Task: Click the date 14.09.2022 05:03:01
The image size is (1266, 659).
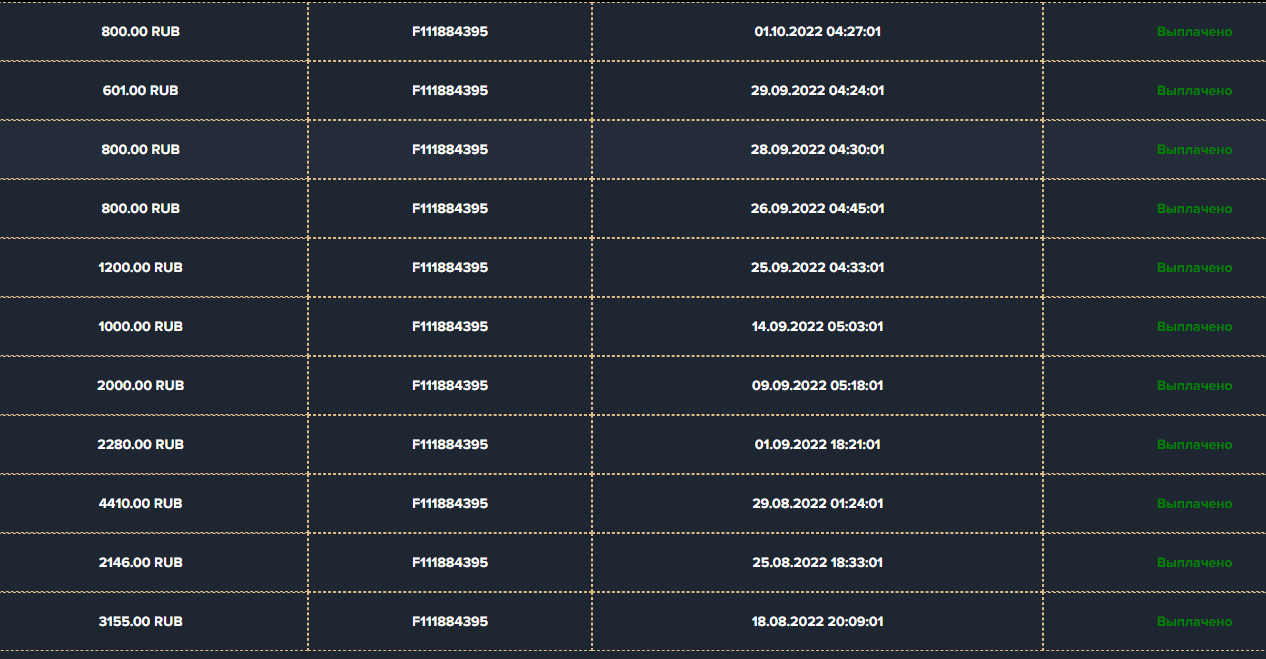Action: point(817,326)
